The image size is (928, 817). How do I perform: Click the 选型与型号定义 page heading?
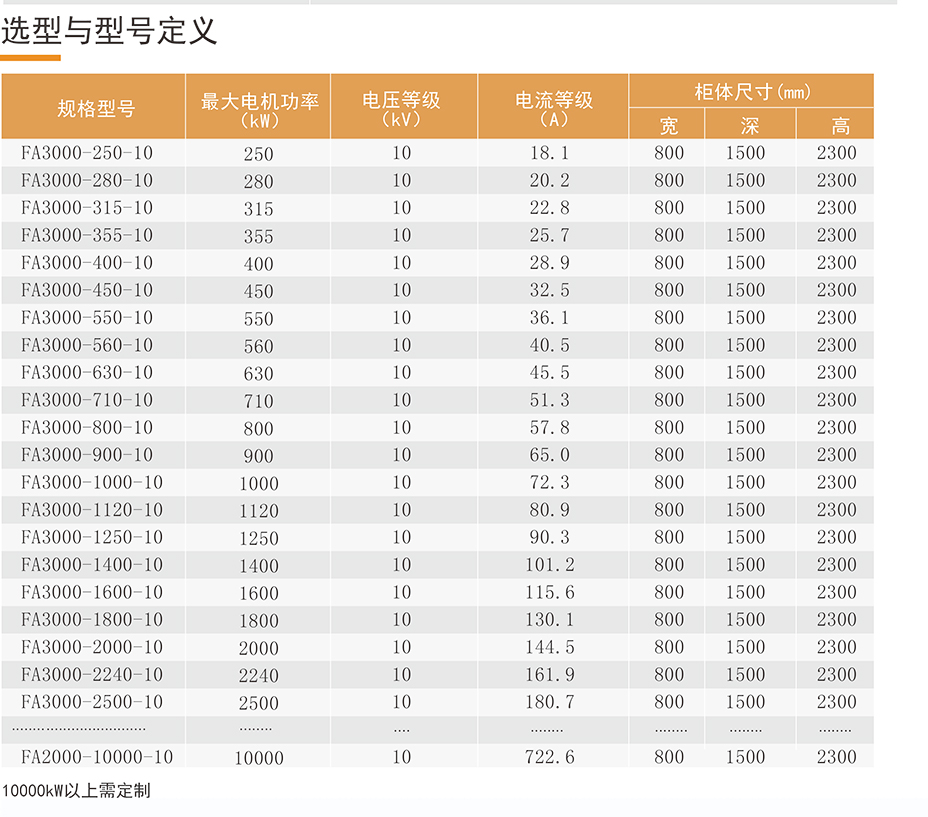[109, 30]
